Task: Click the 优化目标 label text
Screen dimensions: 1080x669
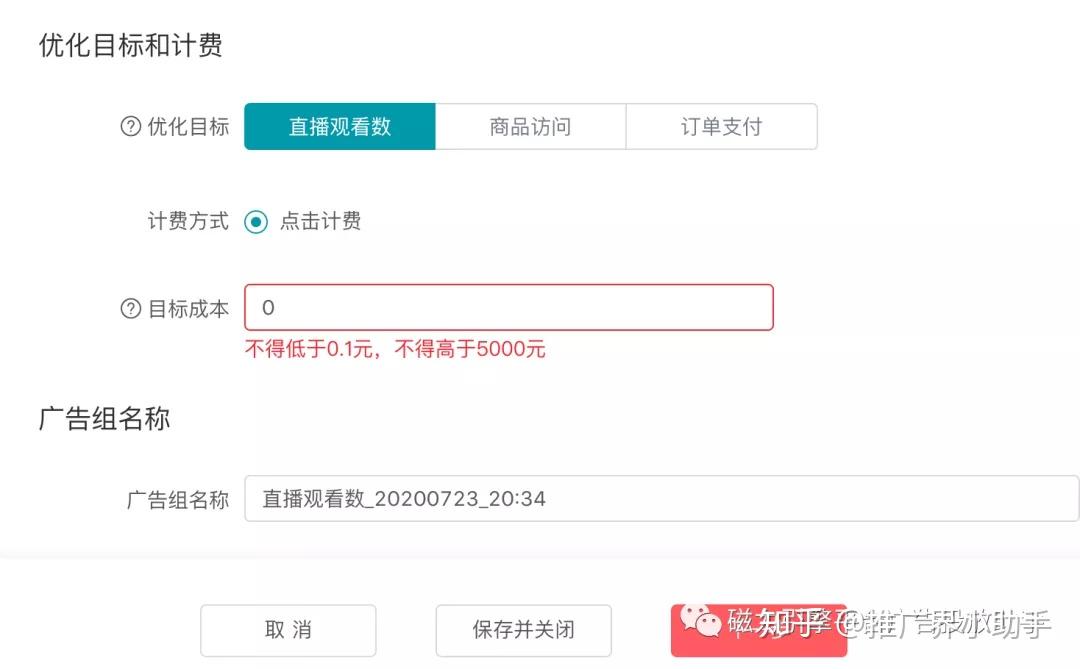Action: click(x=188, y=127)
